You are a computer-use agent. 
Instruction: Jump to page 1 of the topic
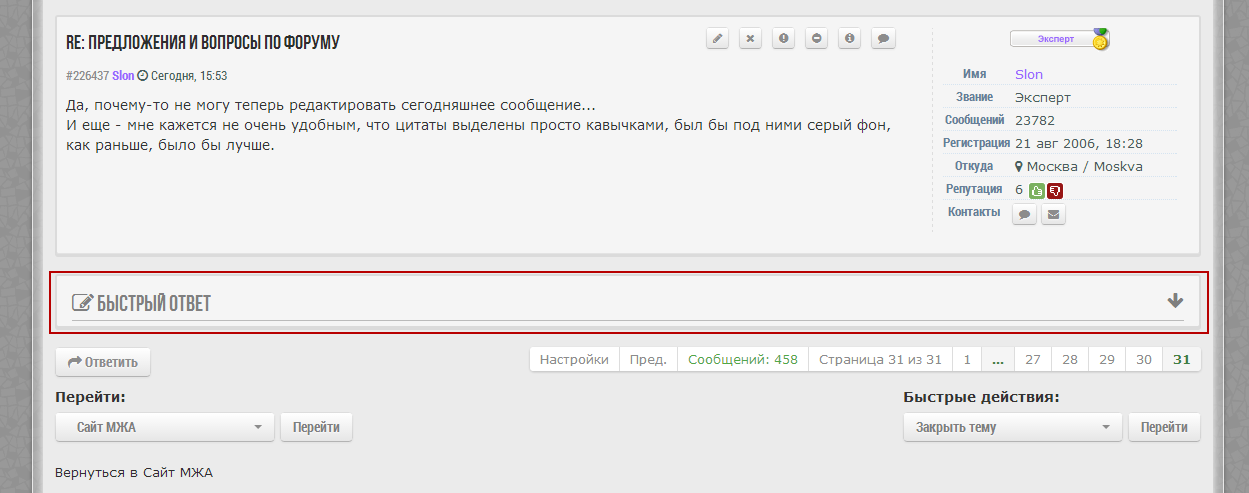point(966,360)
